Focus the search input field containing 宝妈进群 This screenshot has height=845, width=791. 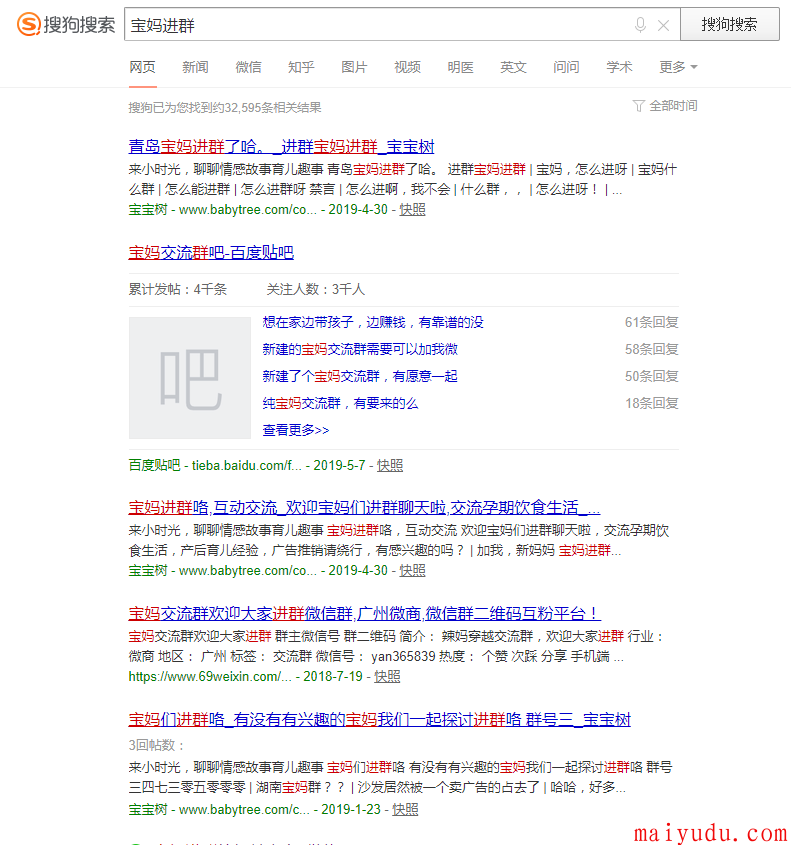click(x=377, y=25)
